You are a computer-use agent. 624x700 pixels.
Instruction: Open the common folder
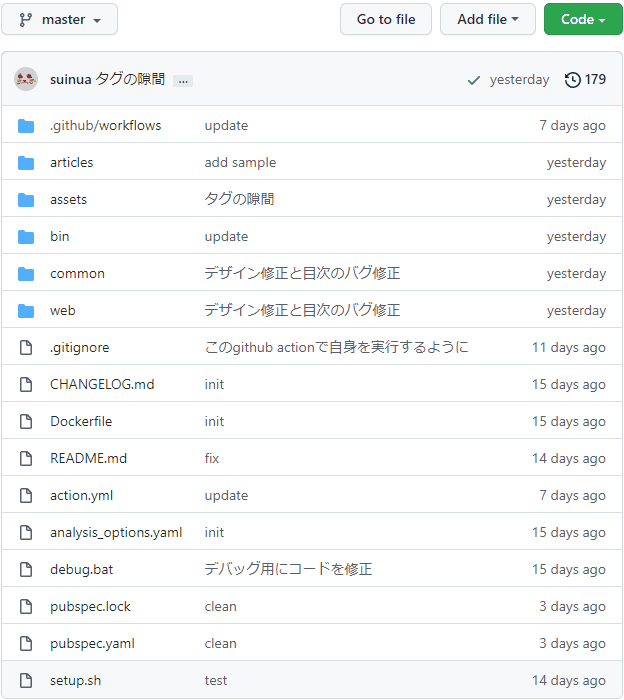pyautogui.click(x=77, y=273)
